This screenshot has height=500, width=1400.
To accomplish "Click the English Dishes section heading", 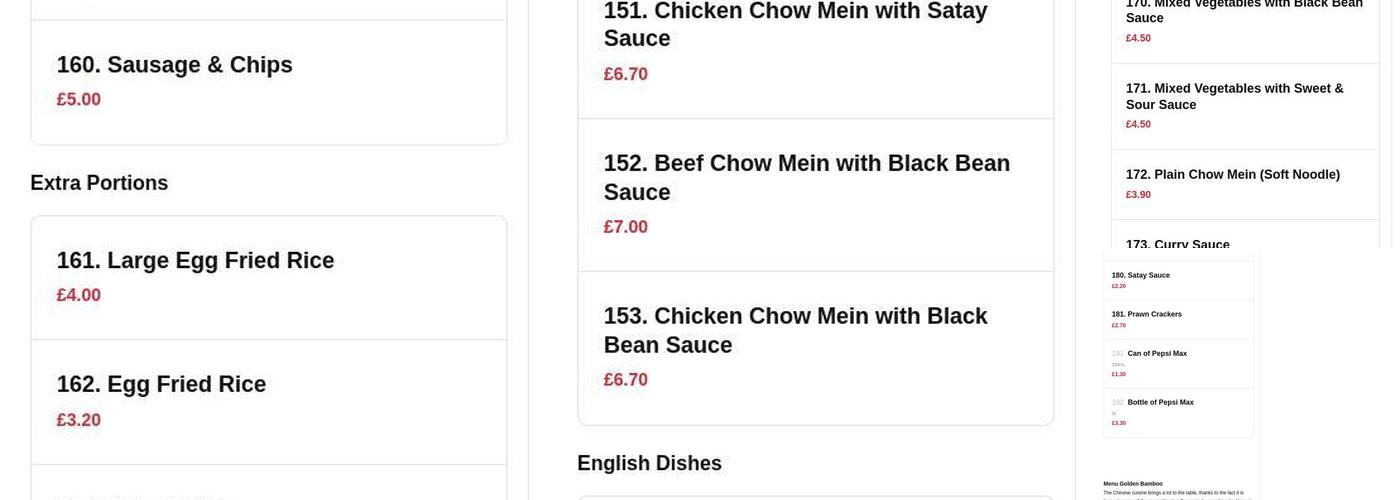I will click(x=649, y=463).
